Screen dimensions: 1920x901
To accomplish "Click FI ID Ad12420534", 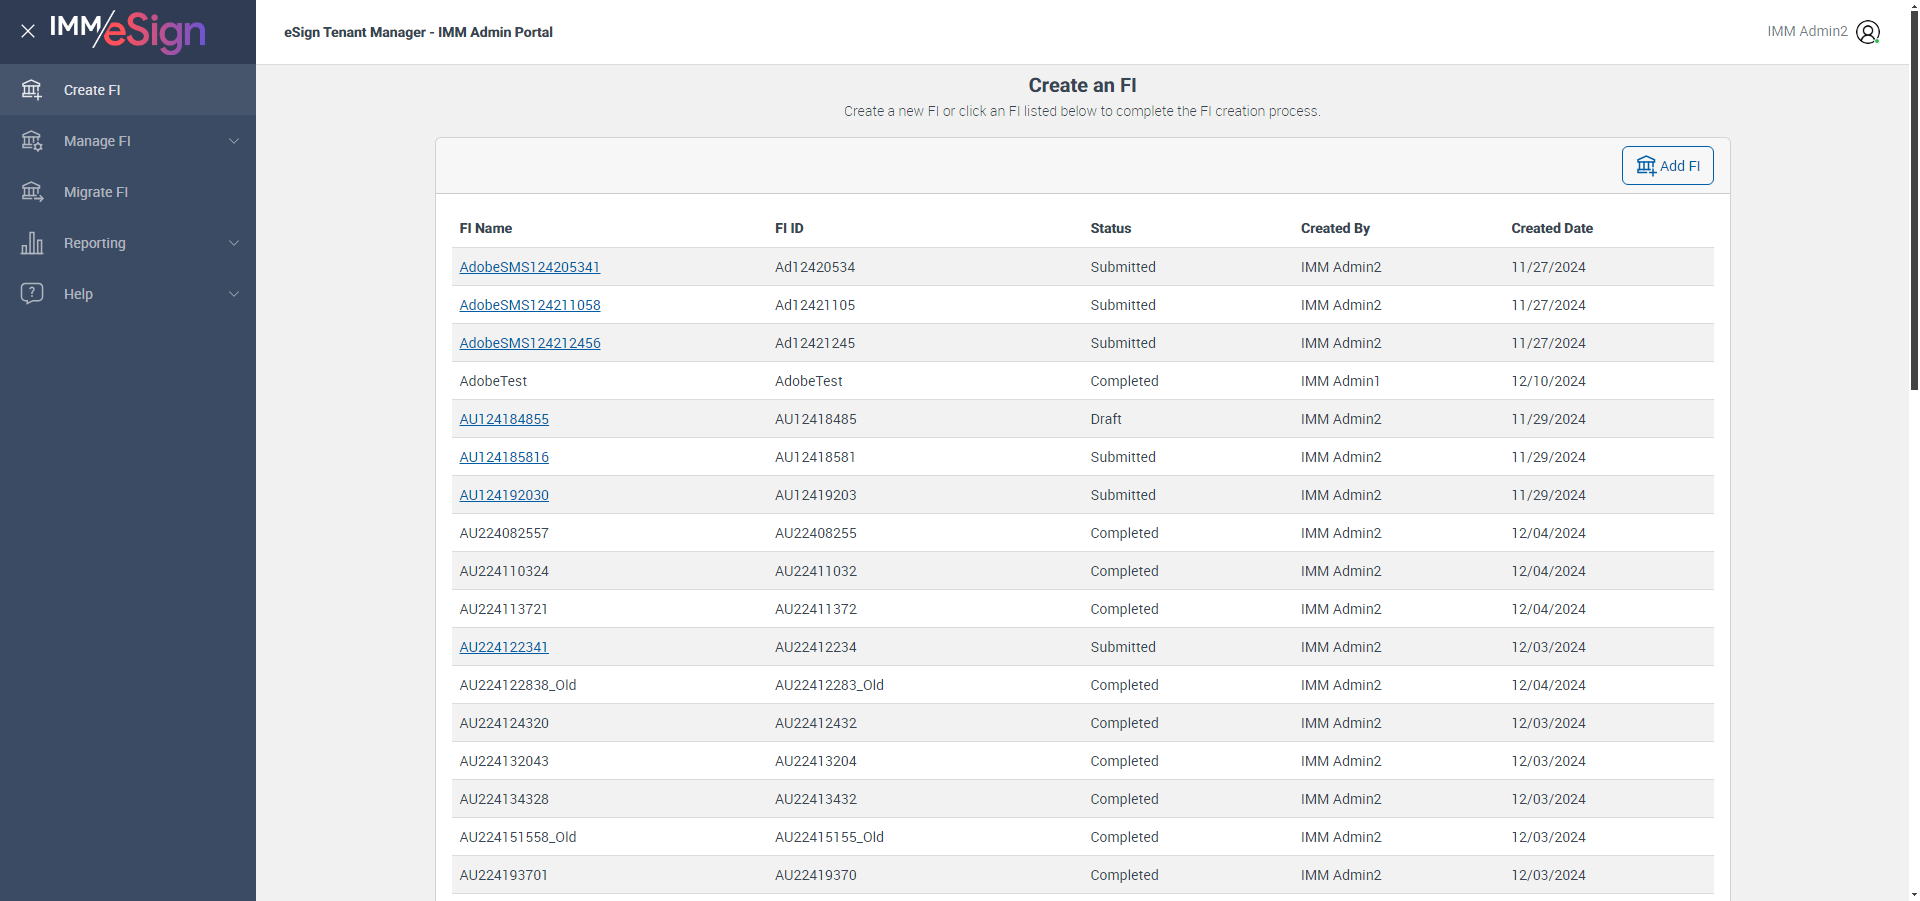I will [x=815, y=267].
